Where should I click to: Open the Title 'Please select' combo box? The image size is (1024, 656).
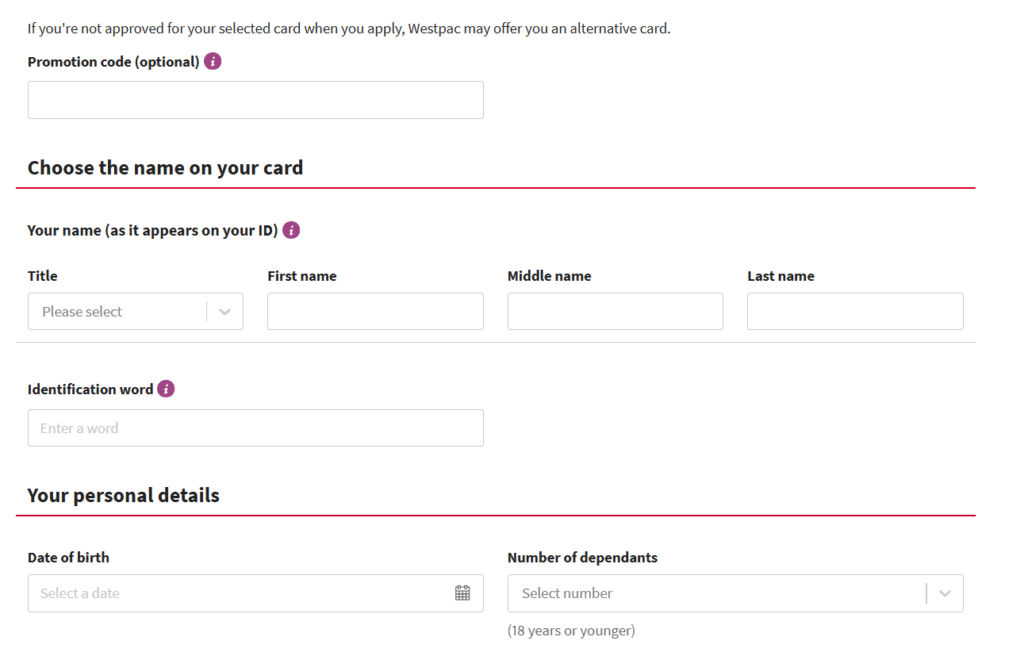[120, 312]
